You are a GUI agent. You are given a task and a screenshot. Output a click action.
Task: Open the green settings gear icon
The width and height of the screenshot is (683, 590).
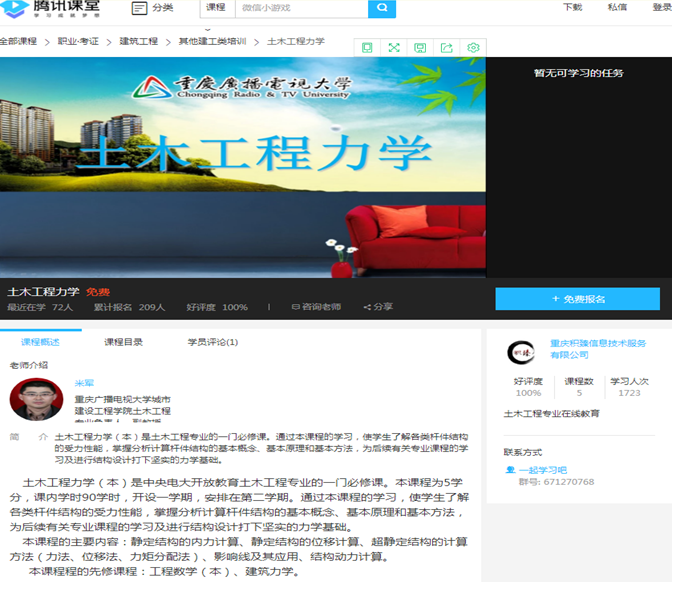tap(473, 47)
